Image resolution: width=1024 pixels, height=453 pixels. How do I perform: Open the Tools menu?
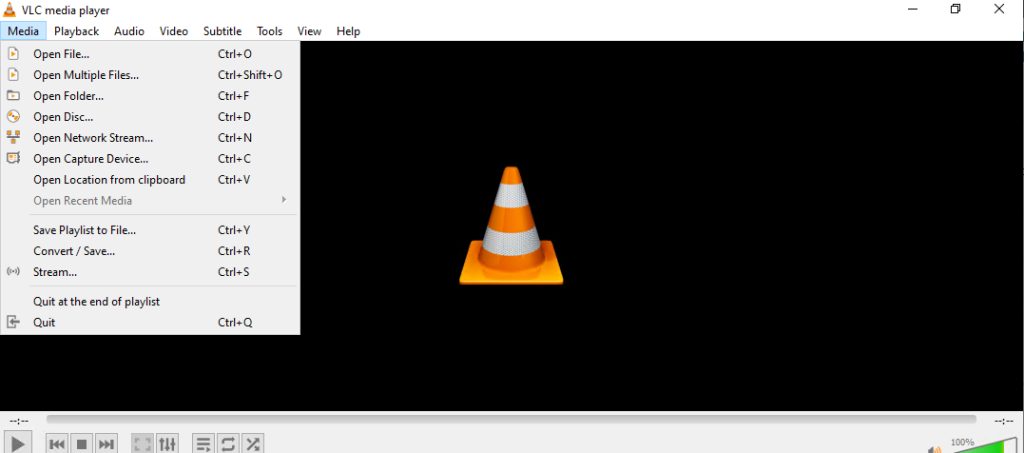point(270,31)
